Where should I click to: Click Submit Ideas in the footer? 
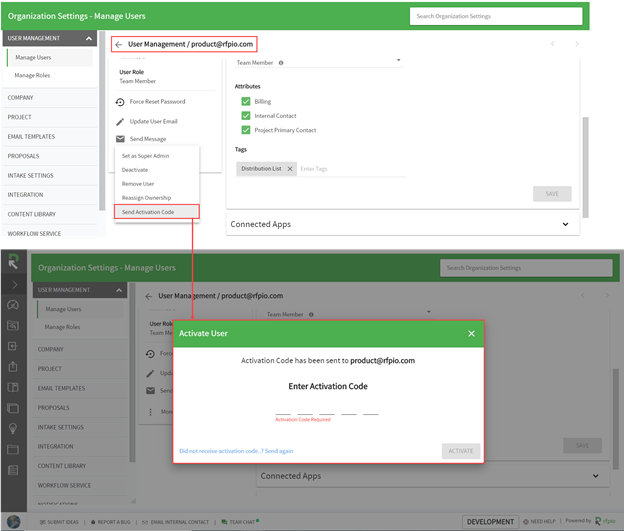[x=59, y=522]
